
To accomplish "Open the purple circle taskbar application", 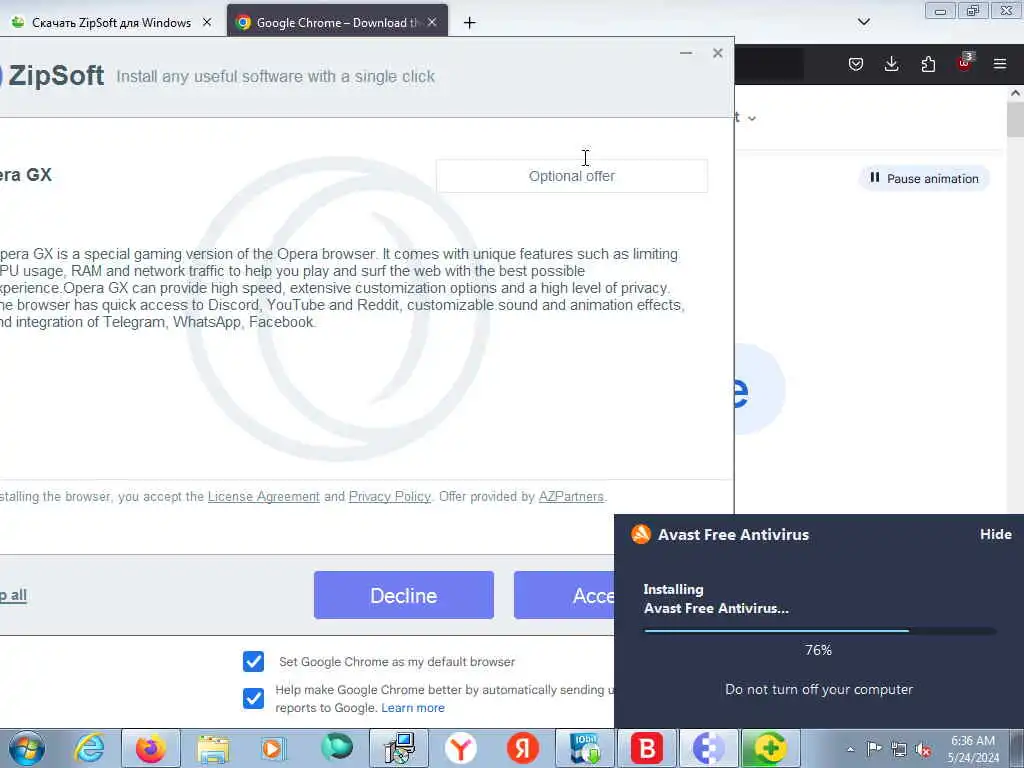I will (x=709, y=748).
